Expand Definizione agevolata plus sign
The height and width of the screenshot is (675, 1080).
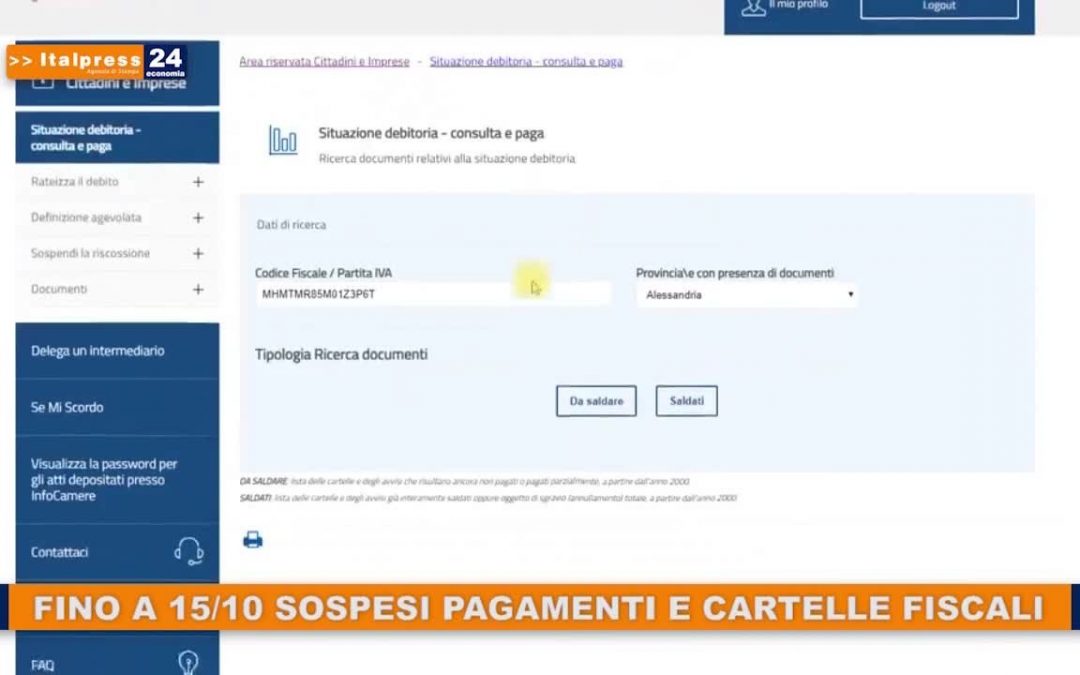198,218
